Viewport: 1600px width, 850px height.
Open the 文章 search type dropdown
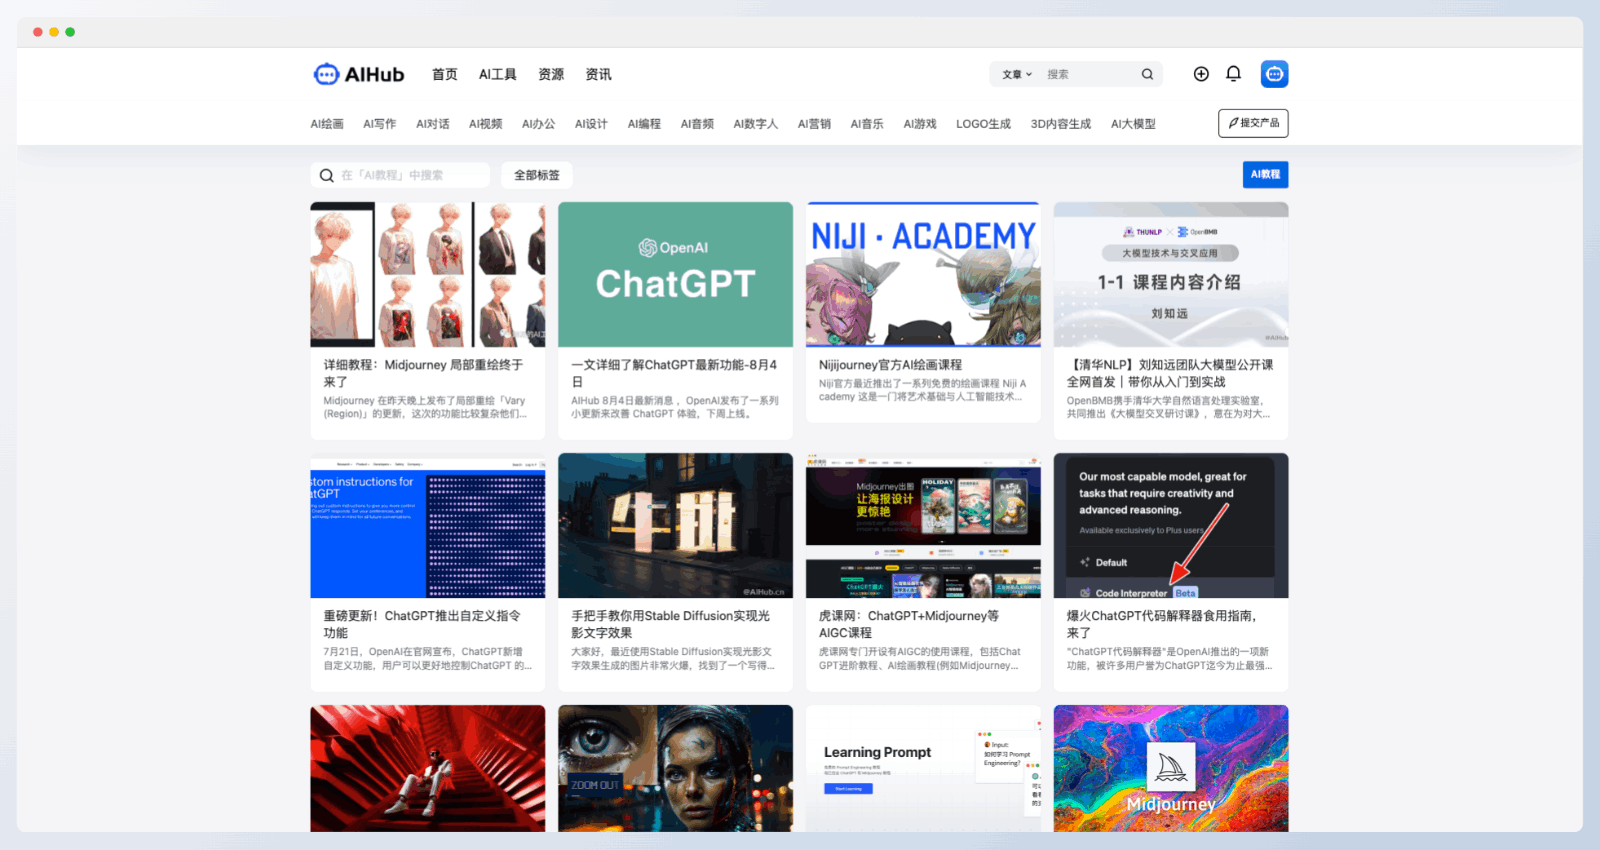(1017, 74)
